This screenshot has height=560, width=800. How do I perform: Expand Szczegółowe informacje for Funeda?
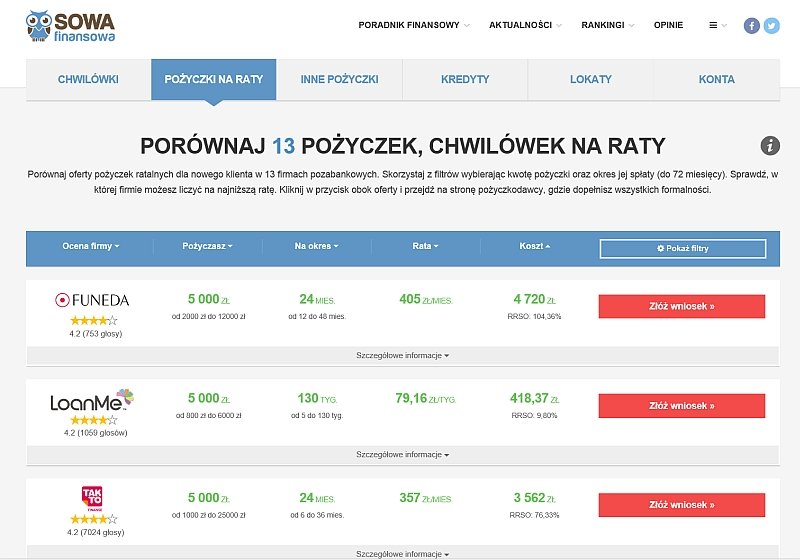click(403, 355)
